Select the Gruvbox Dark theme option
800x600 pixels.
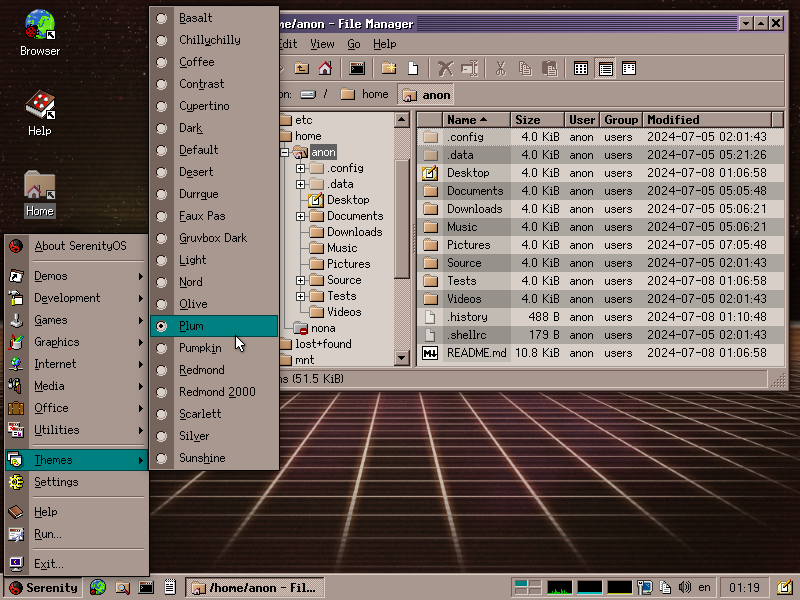(x=214, y=238)
